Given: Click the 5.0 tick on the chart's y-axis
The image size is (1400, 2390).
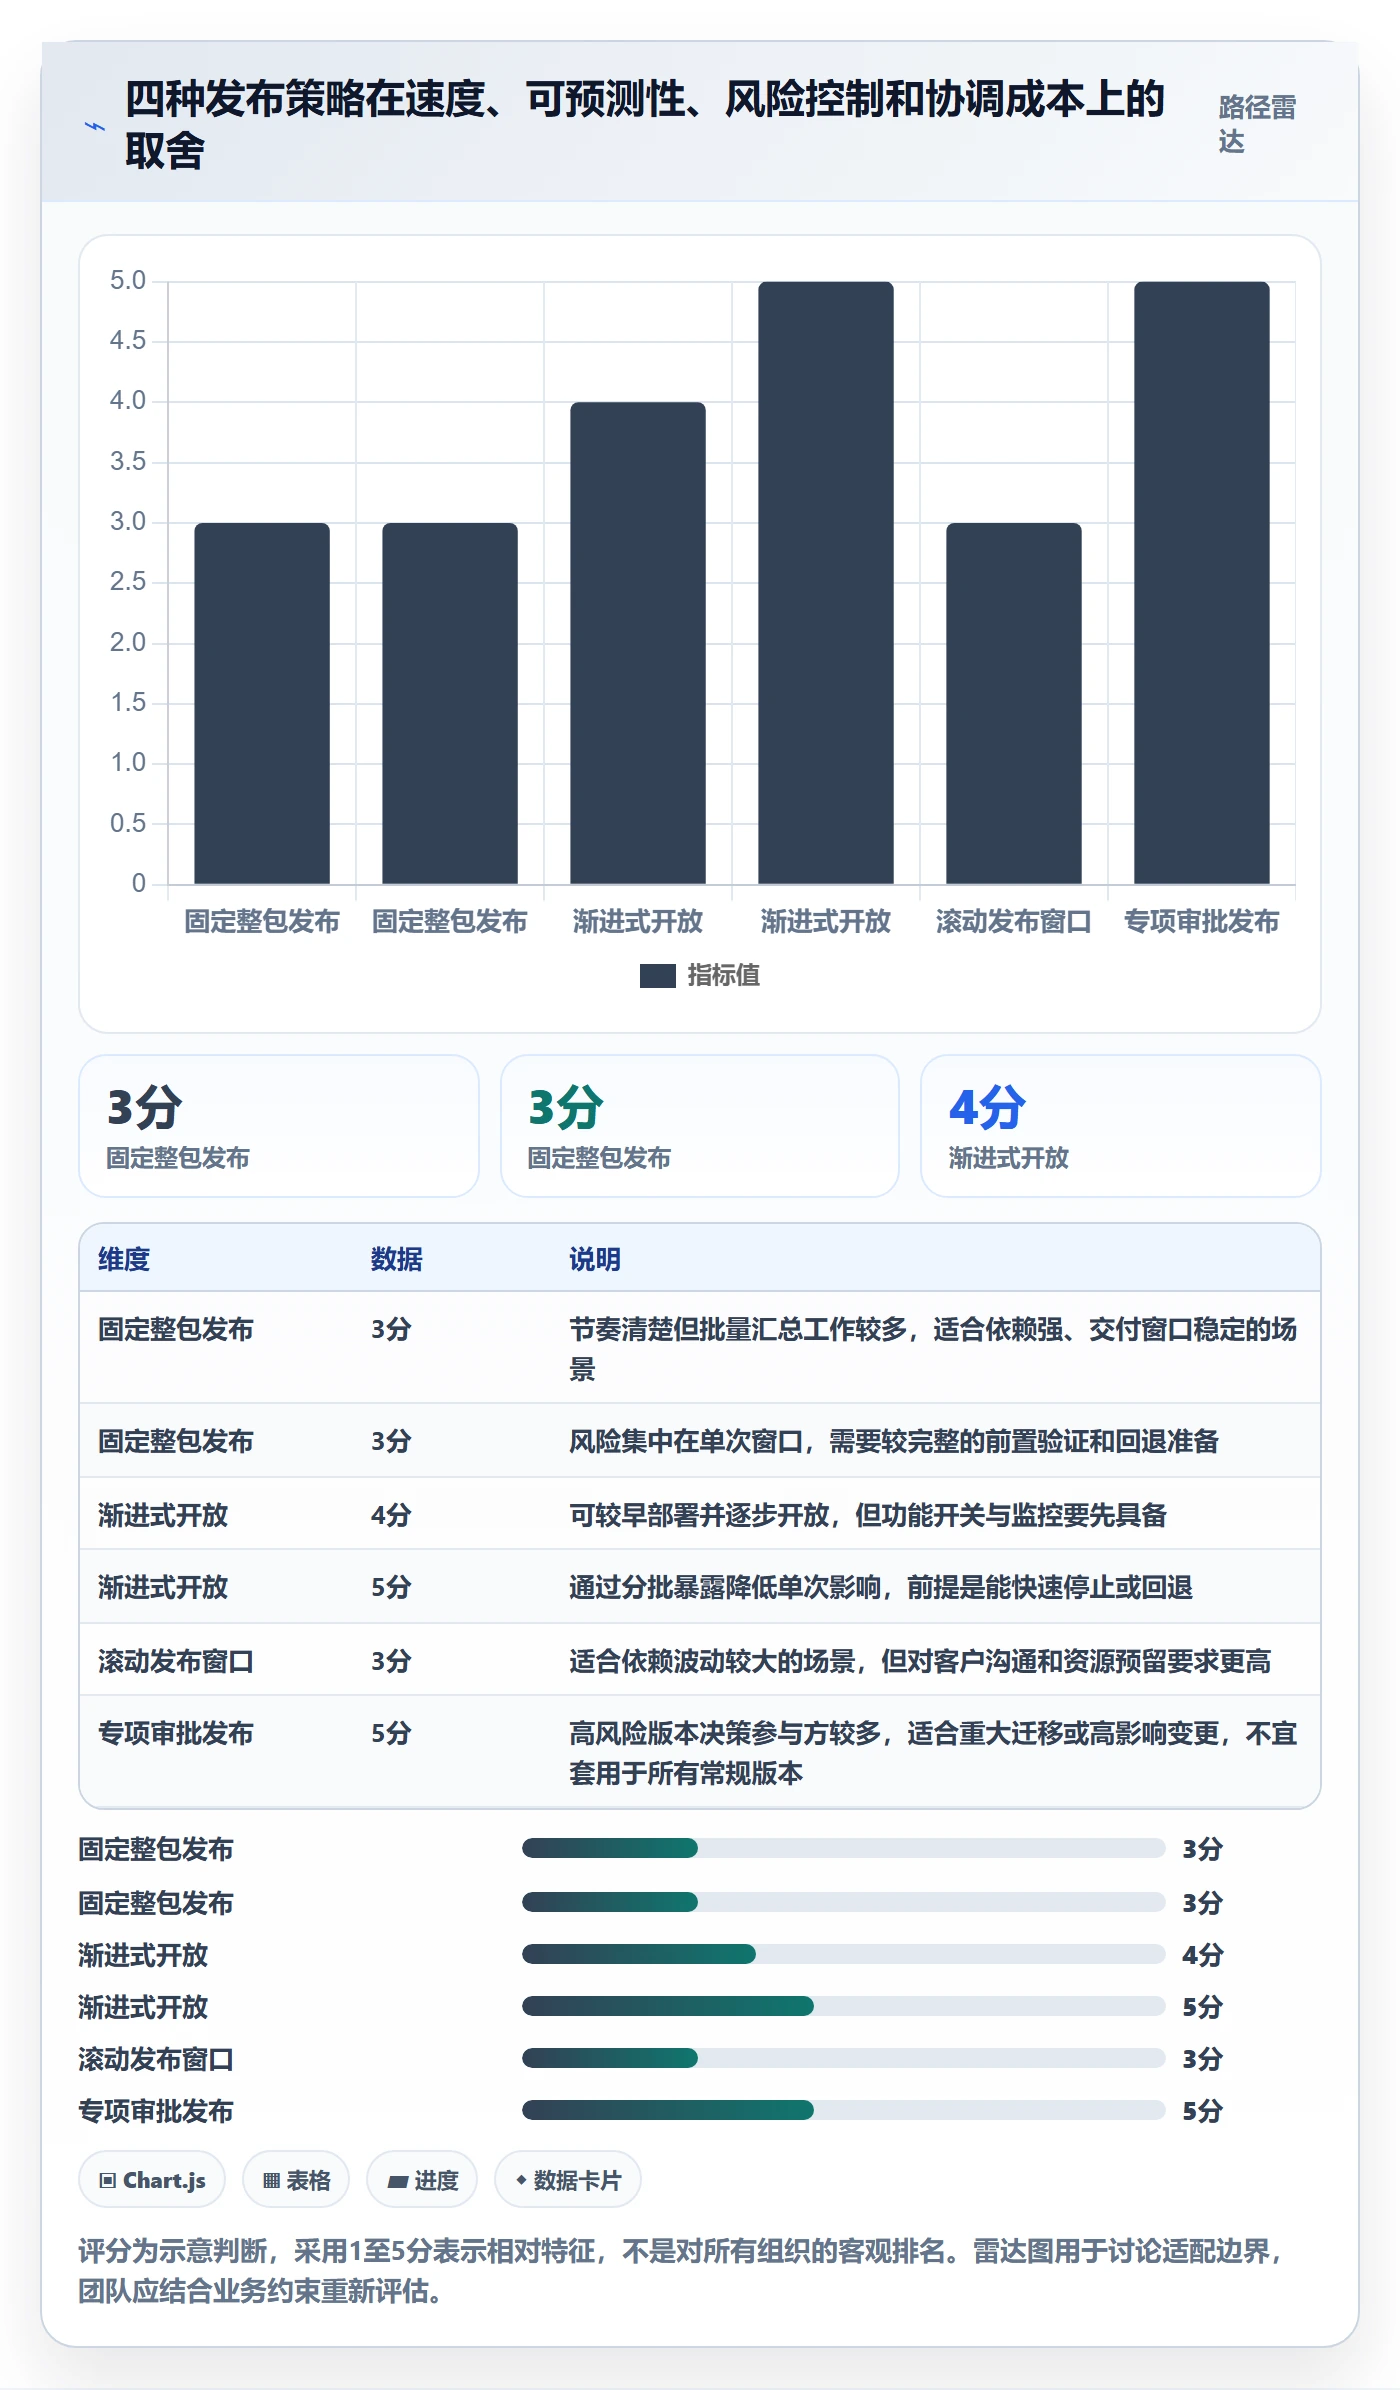Looking at the screenshot, I should pos(128,281).
